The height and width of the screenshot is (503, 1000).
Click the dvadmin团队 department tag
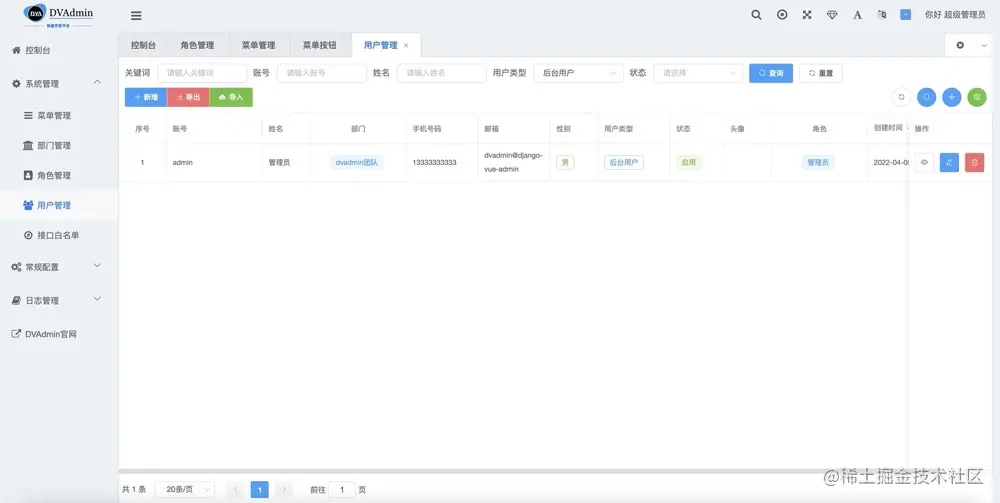click(357, 163)
